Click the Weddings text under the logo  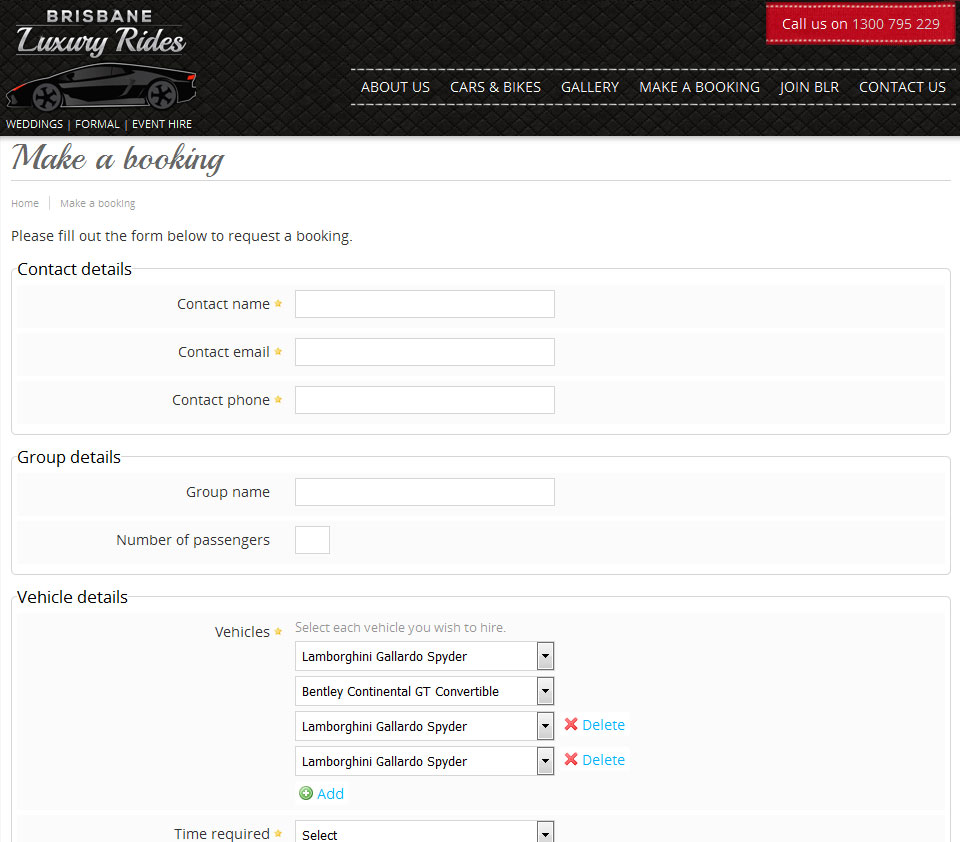34,124
